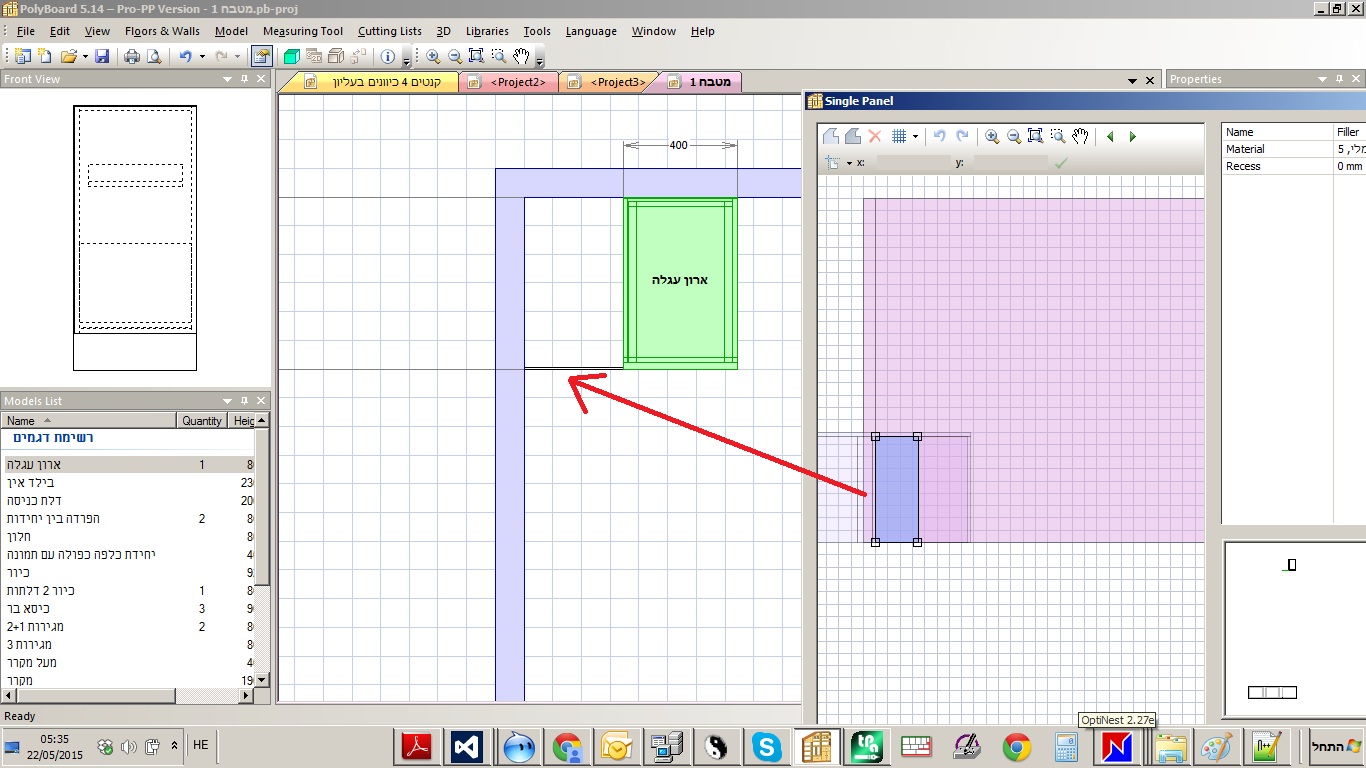Viewport: 1366px width, 768px height.
Task: Switch to the <Project2> tab
Action: pyautogui.click(x=509, y=82)
